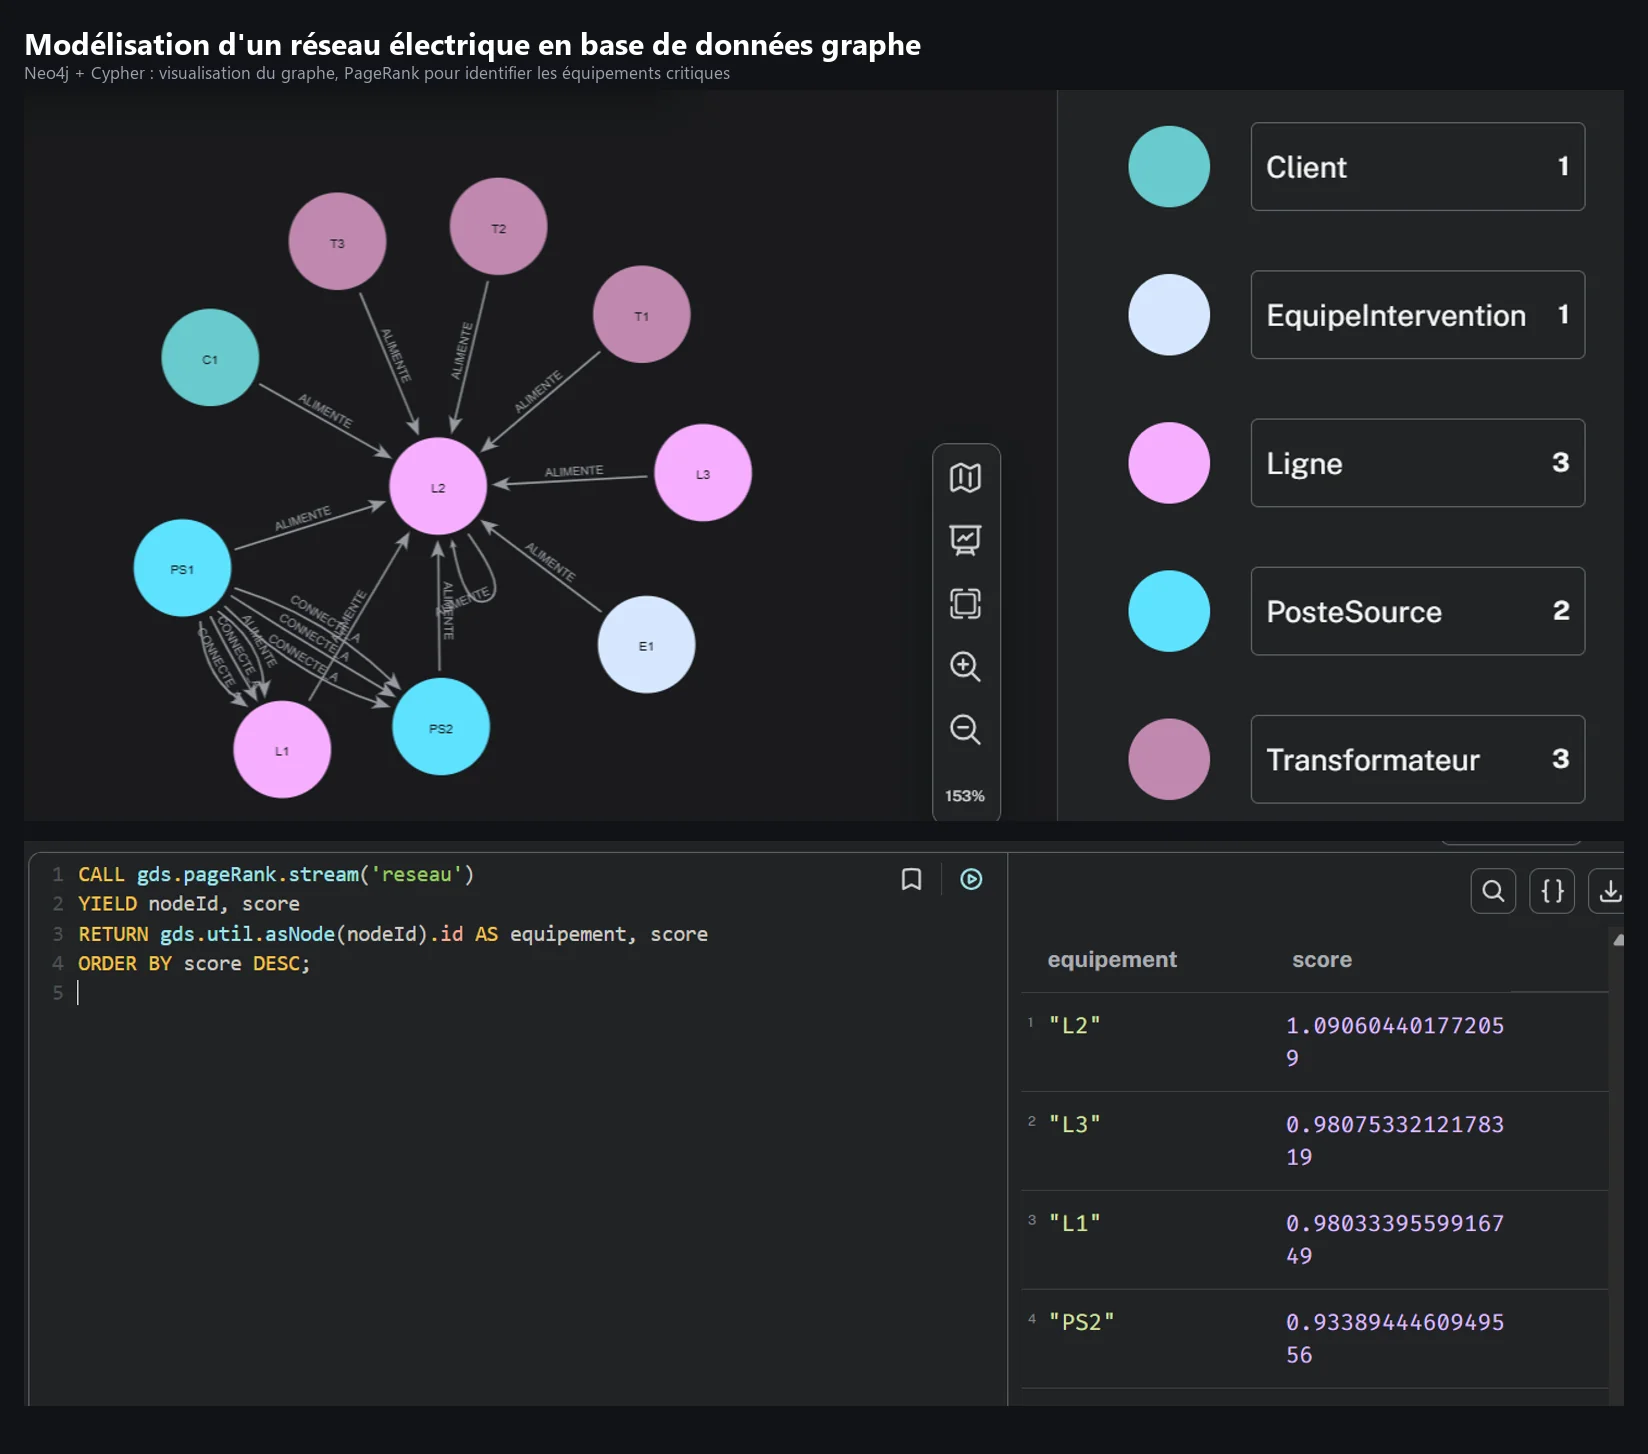
Task: Click the pale blue EquipeIntervention color swatch
Action: 1169,315
